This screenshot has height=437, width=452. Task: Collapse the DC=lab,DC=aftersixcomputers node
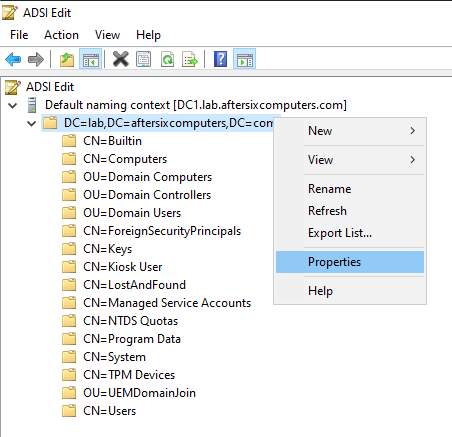[32, 124]
